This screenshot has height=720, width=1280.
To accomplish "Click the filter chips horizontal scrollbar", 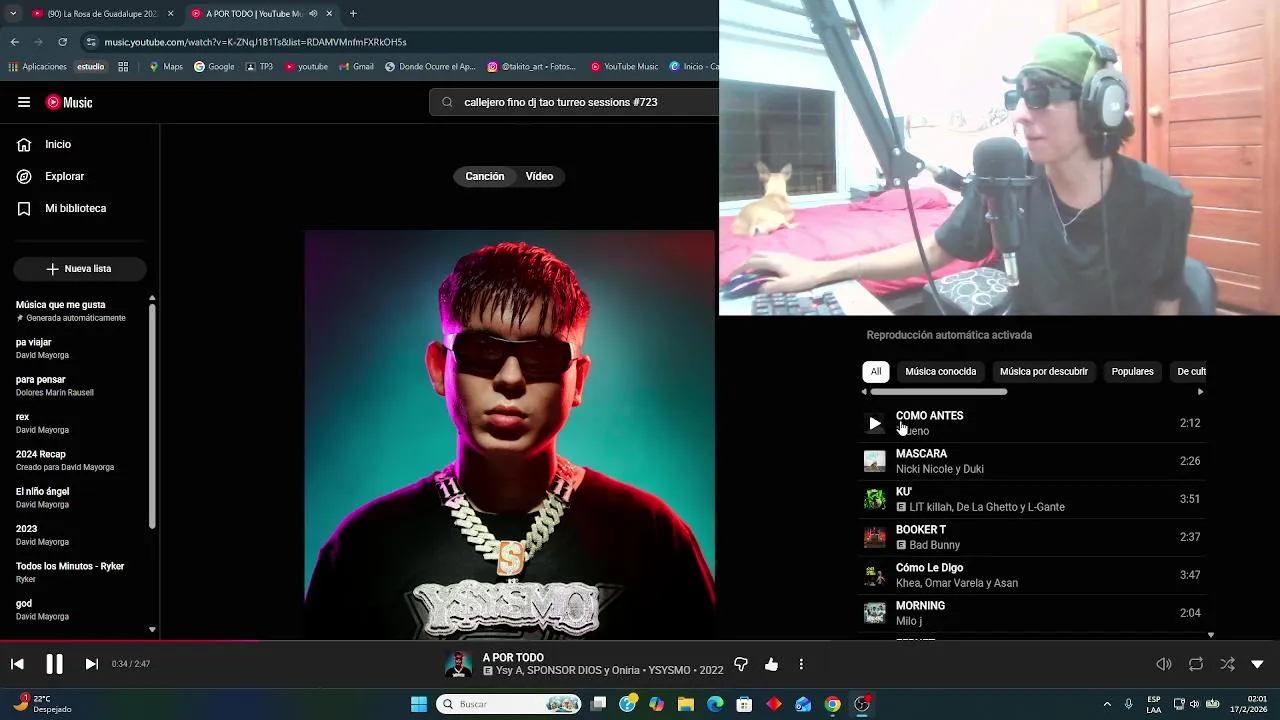I will pyautogui.click(x=938, y=392).
